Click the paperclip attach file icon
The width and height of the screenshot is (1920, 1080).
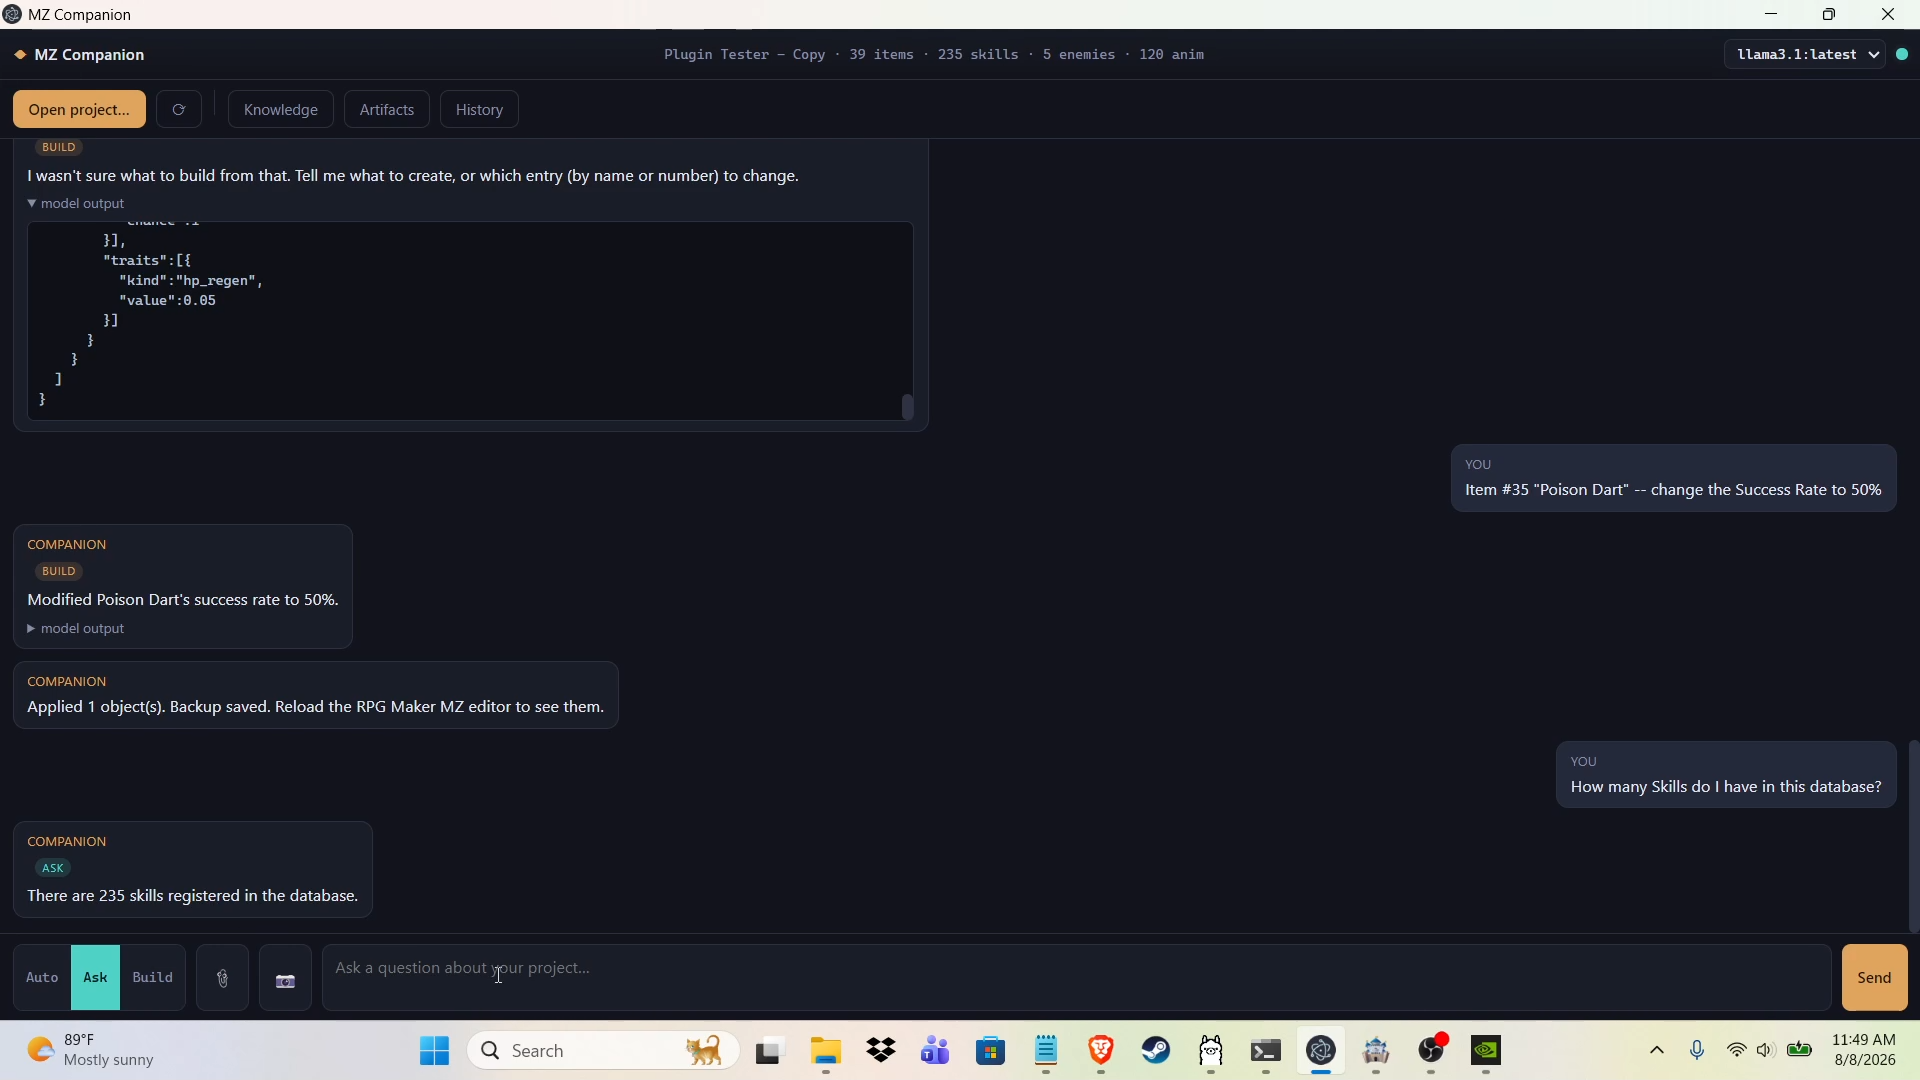(223, 979)
